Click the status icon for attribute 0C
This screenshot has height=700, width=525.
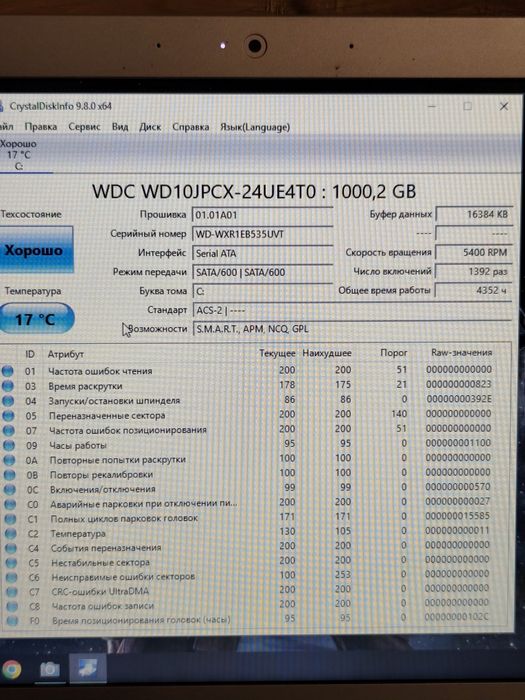point(10,489)
